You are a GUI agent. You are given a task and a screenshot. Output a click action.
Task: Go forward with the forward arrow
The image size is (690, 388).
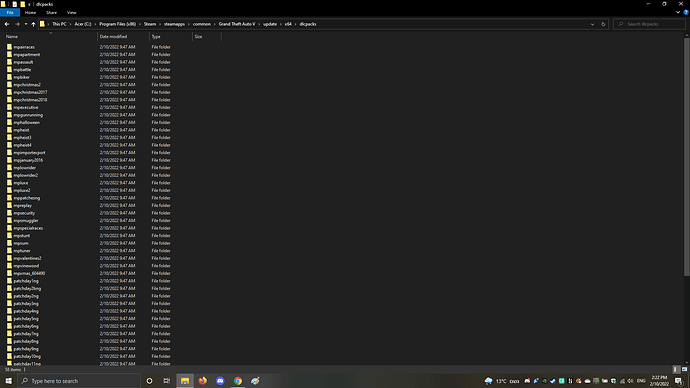(17, 24)
